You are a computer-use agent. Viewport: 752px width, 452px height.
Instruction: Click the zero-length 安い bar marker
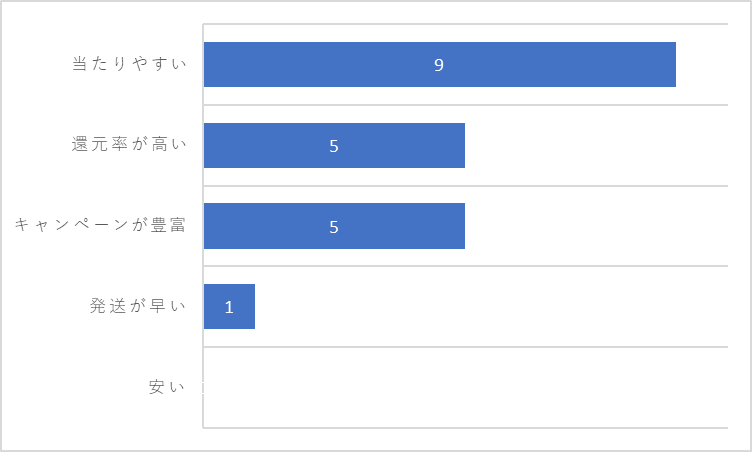pos(204,388)
